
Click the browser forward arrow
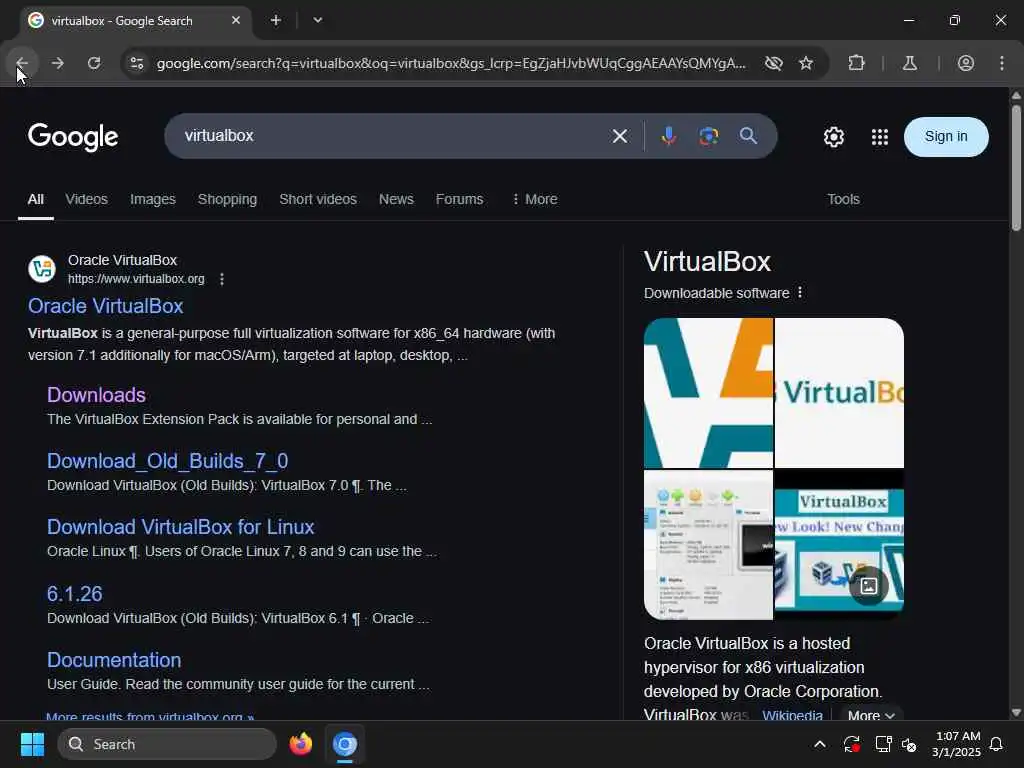point(57,63)
